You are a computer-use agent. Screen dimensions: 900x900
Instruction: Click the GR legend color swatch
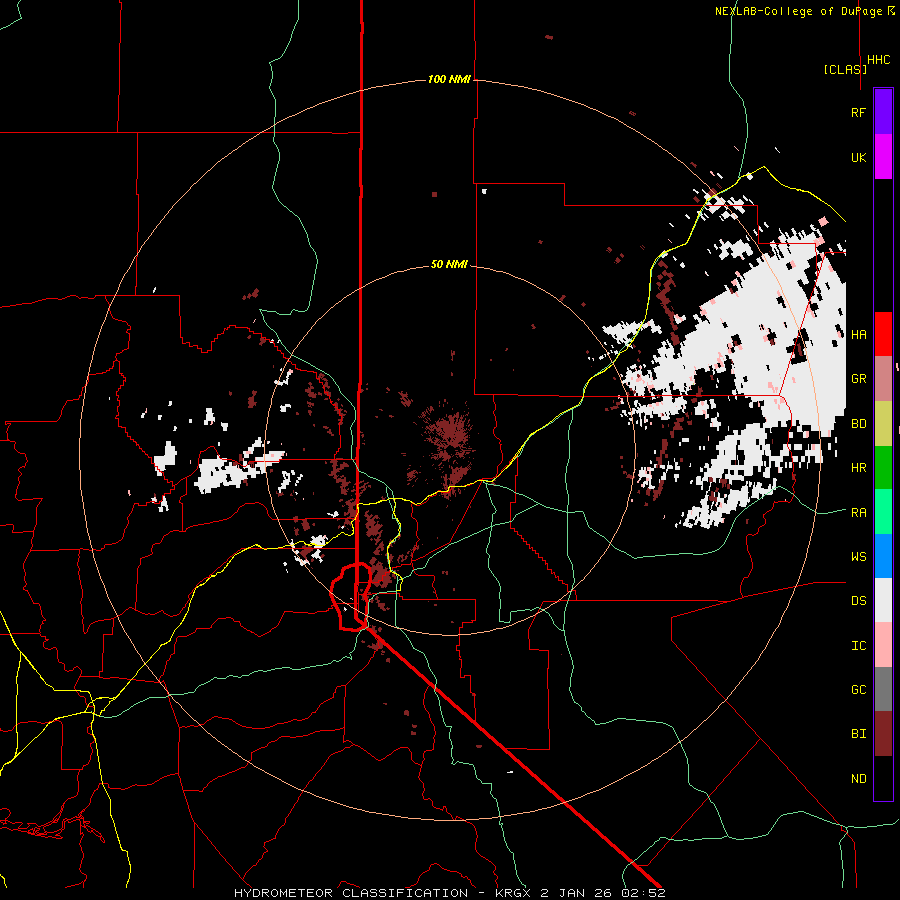click(883, 378)
